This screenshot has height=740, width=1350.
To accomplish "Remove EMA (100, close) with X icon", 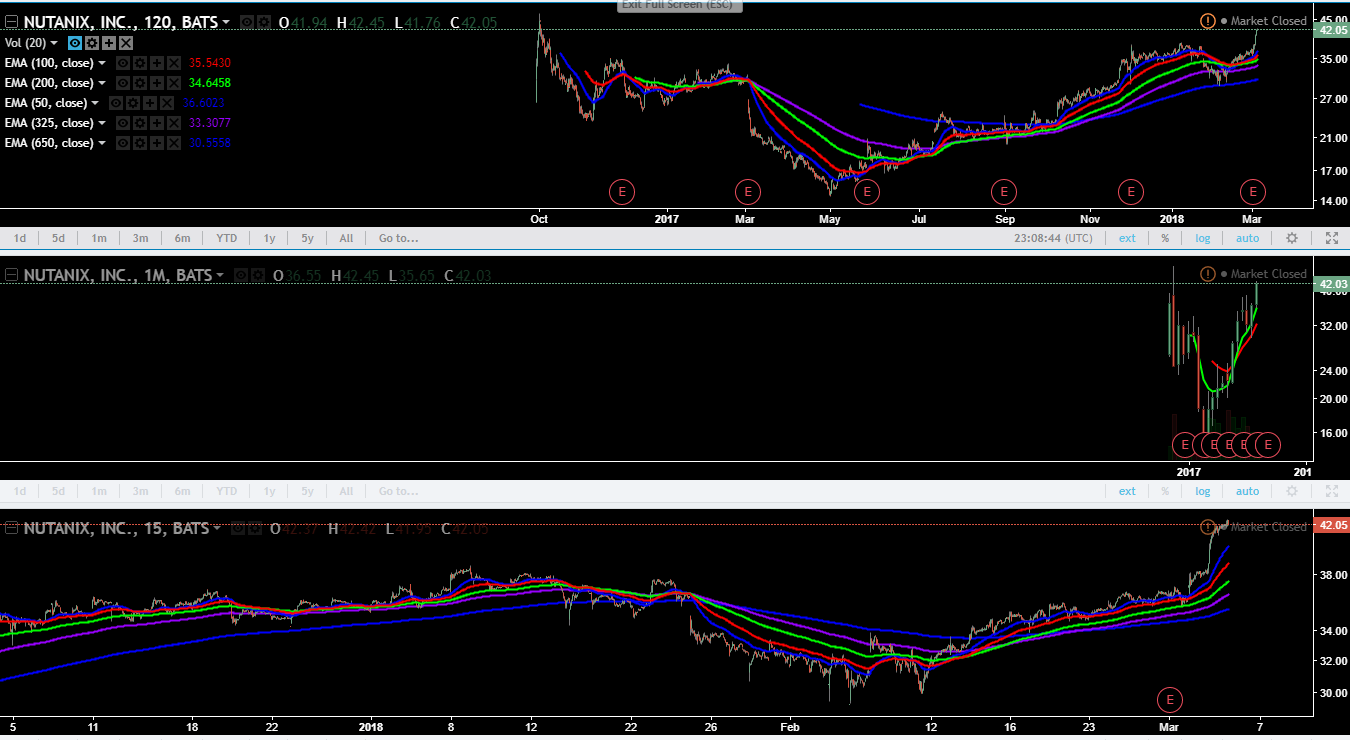I will click(174, 63).
